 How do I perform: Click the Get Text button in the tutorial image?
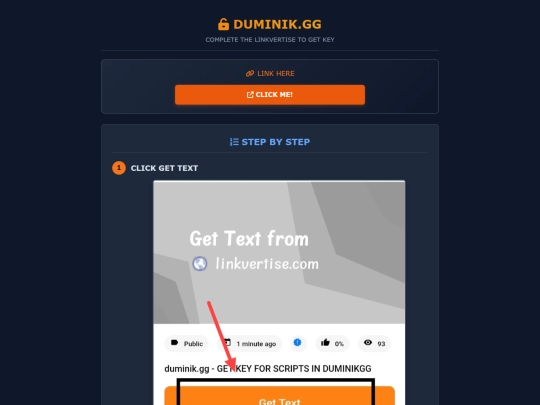point(279,396)
